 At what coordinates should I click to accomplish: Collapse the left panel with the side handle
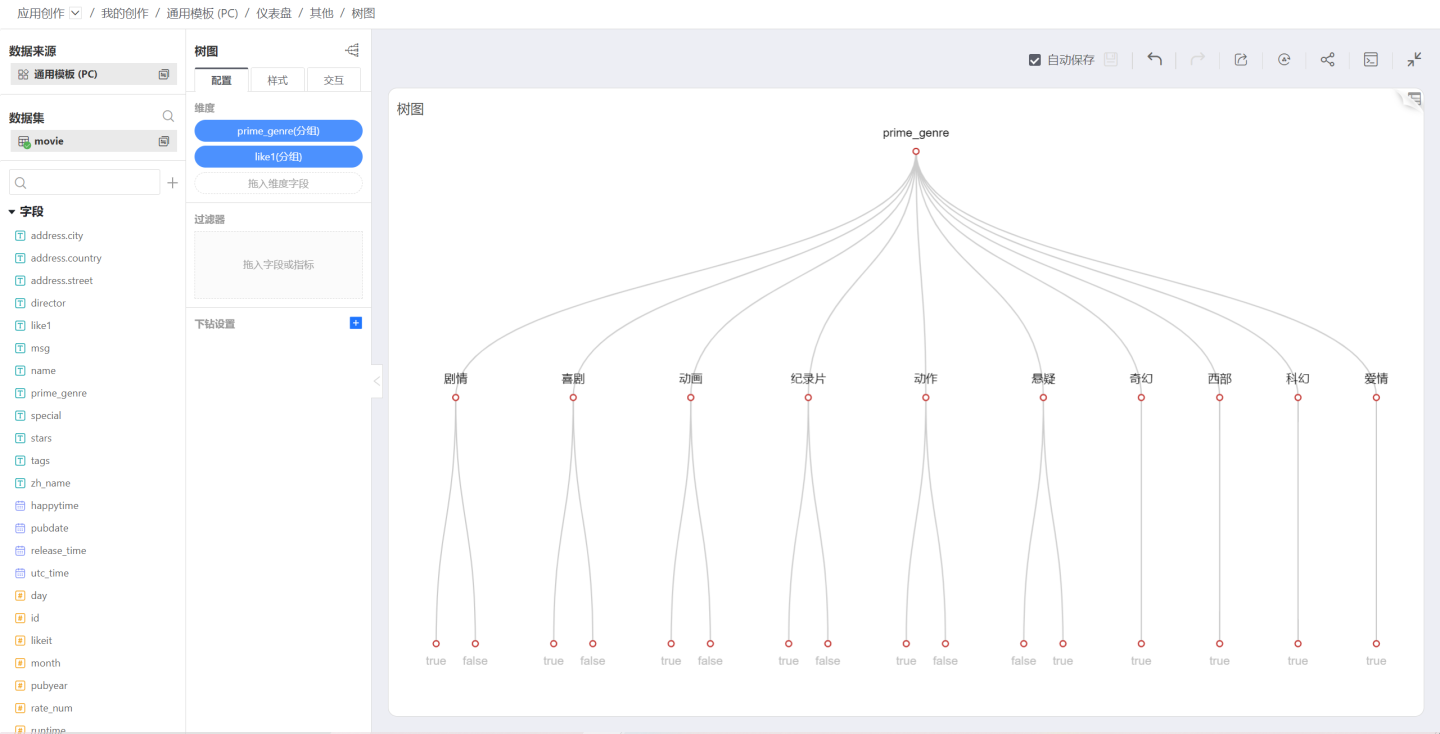tap(377, 381)
